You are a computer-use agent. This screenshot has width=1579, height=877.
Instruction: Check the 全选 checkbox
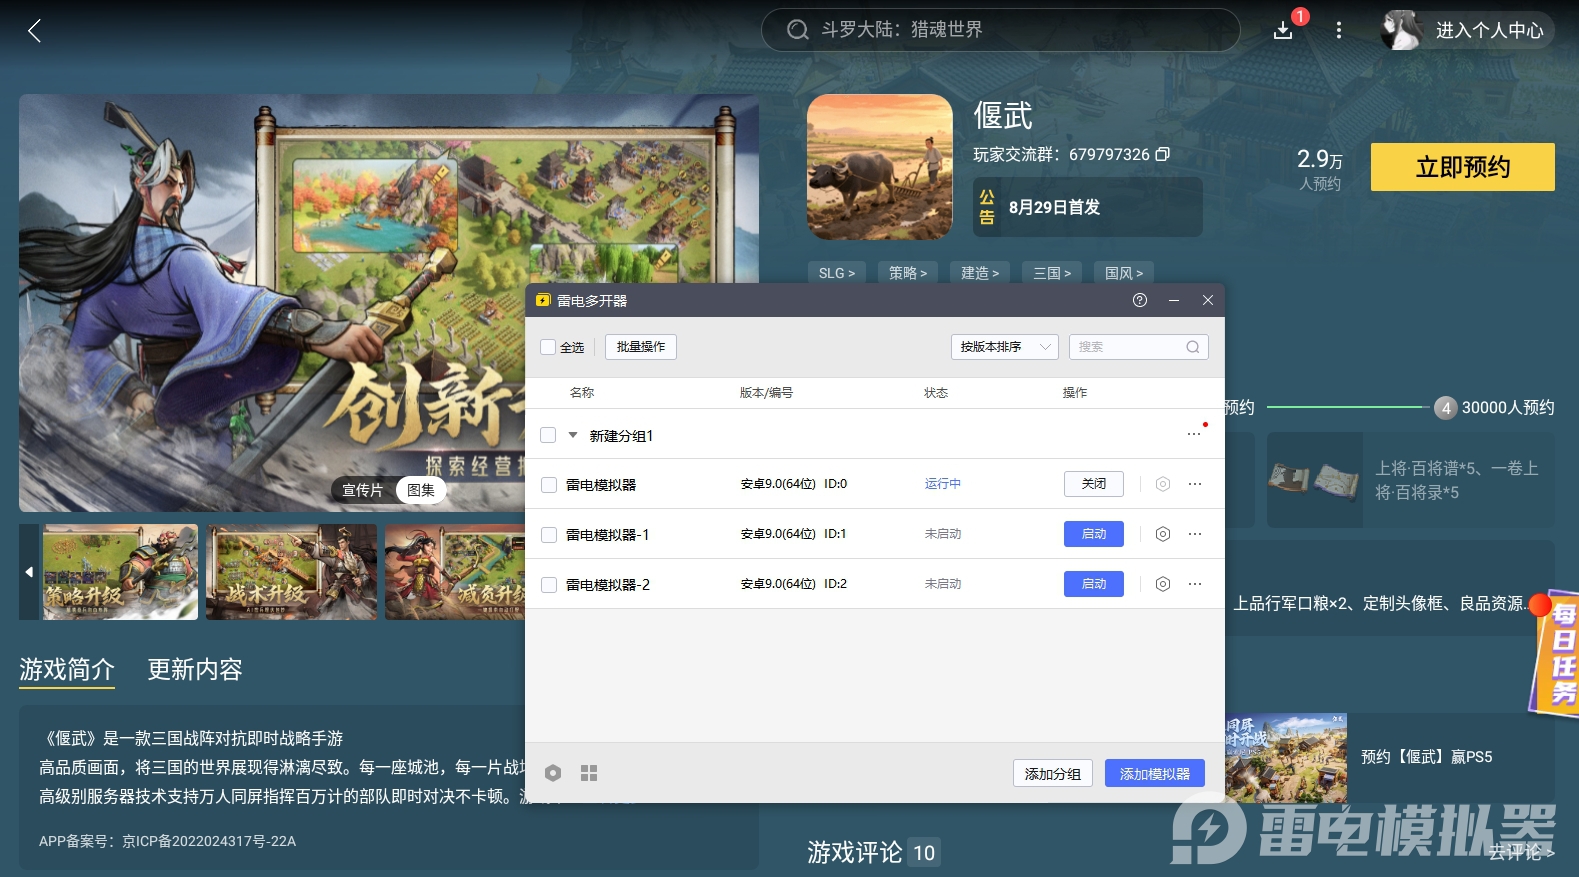(x=548, y=347)
